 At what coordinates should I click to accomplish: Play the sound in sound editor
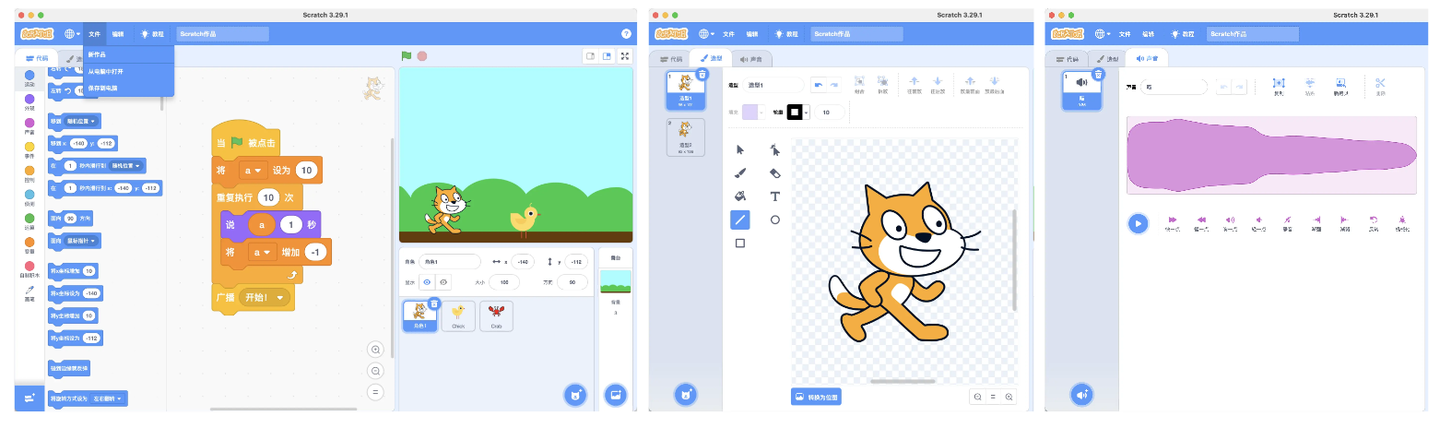[1138, 223]
